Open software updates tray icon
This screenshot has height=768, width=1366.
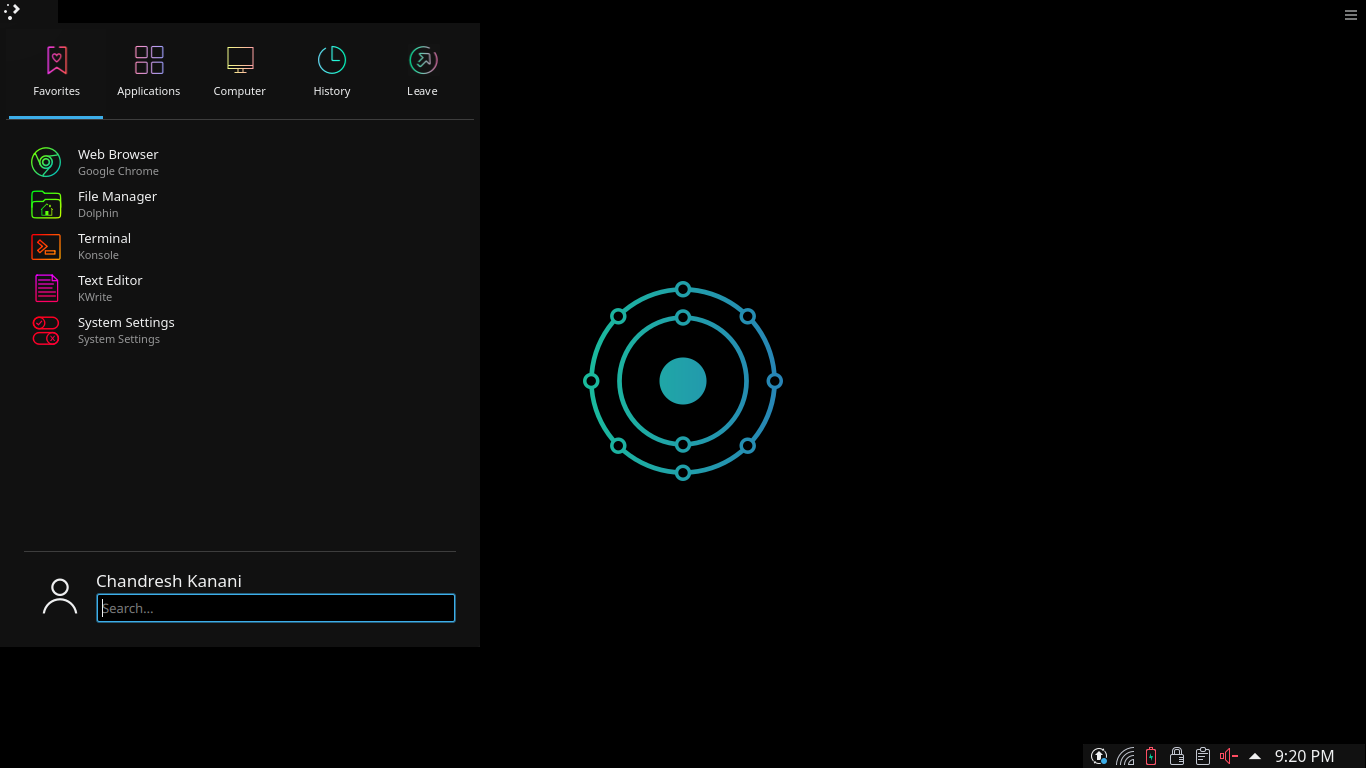click(x=1099, y=756)
